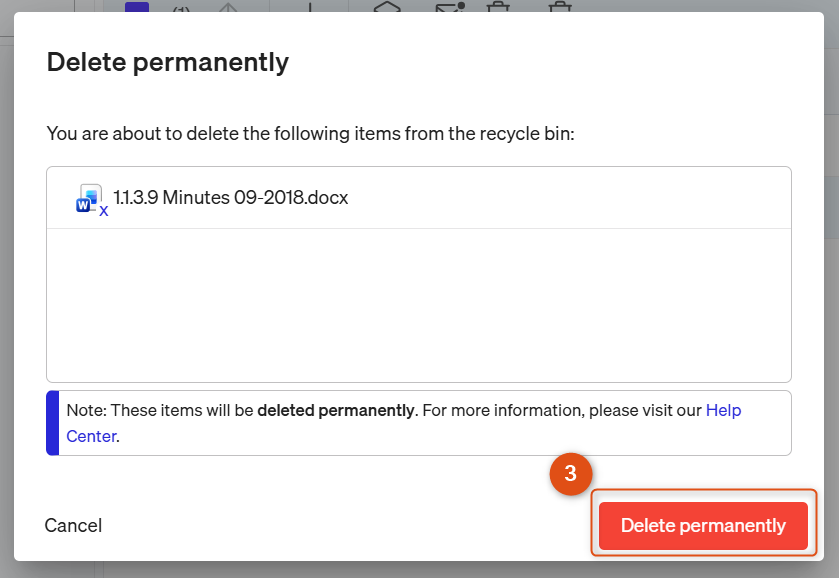Click the bold deleted permanently text

coord(336,410)
